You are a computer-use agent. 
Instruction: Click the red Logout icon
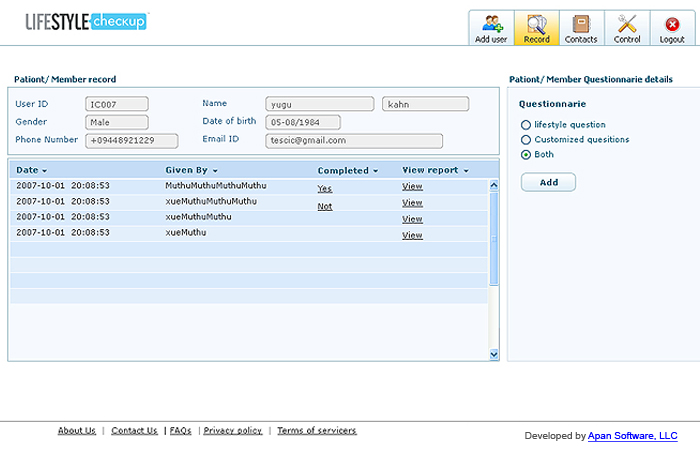tap(672, 24)
